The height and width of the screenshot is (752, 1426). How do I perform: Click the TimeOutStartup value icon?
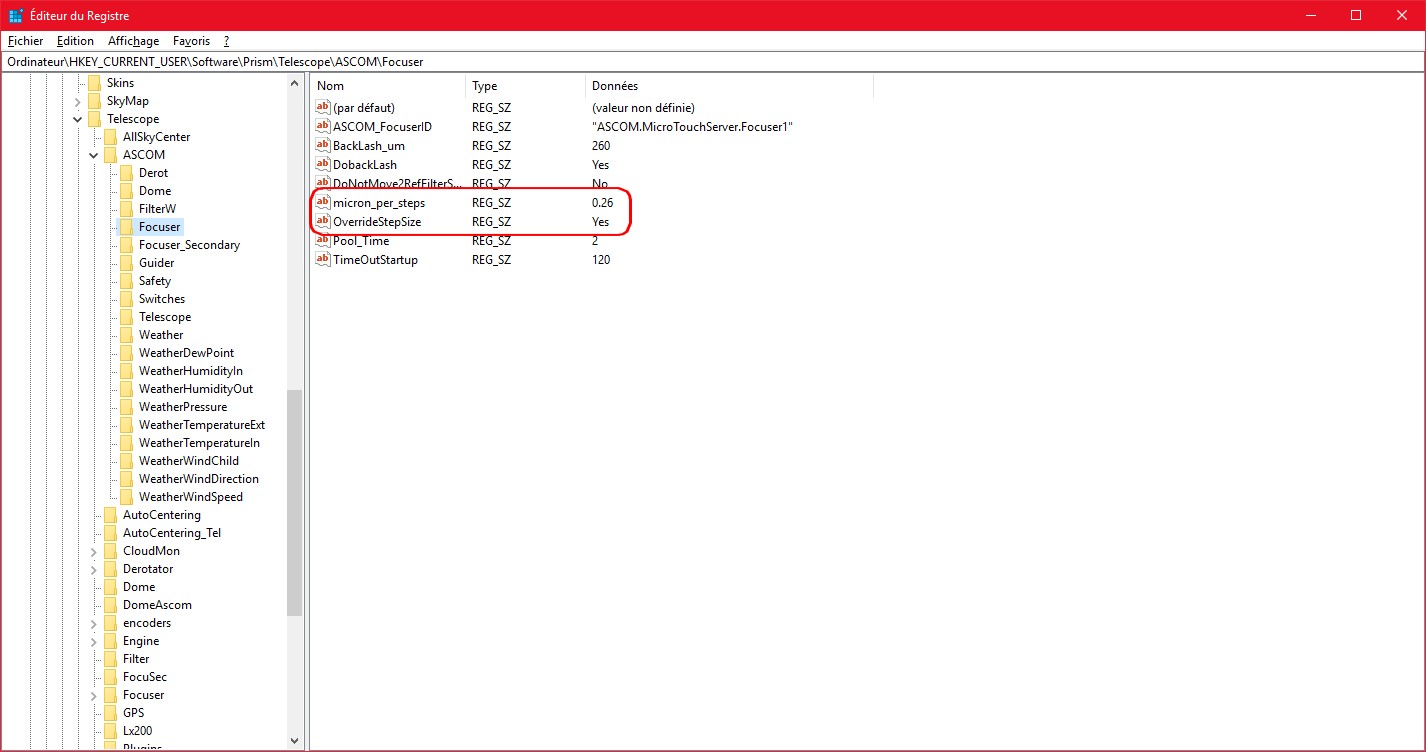tap(323, 260)
